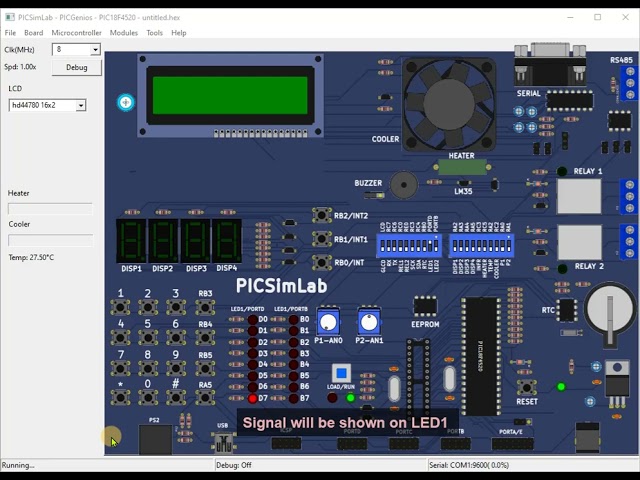Push the keypad 1 key
The height and width of the screenshot is (480, 640).
120,307
